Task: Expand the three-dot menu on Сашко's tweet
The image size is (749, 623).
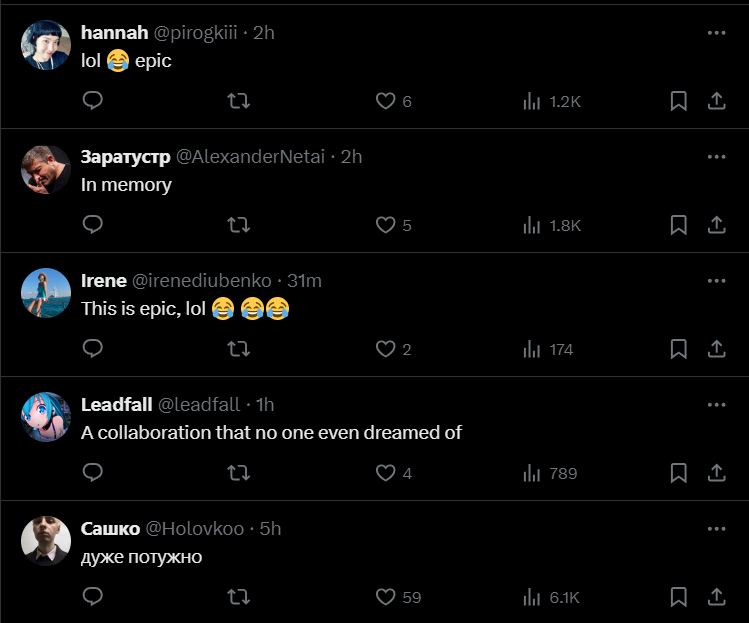Action: [716, 528]
